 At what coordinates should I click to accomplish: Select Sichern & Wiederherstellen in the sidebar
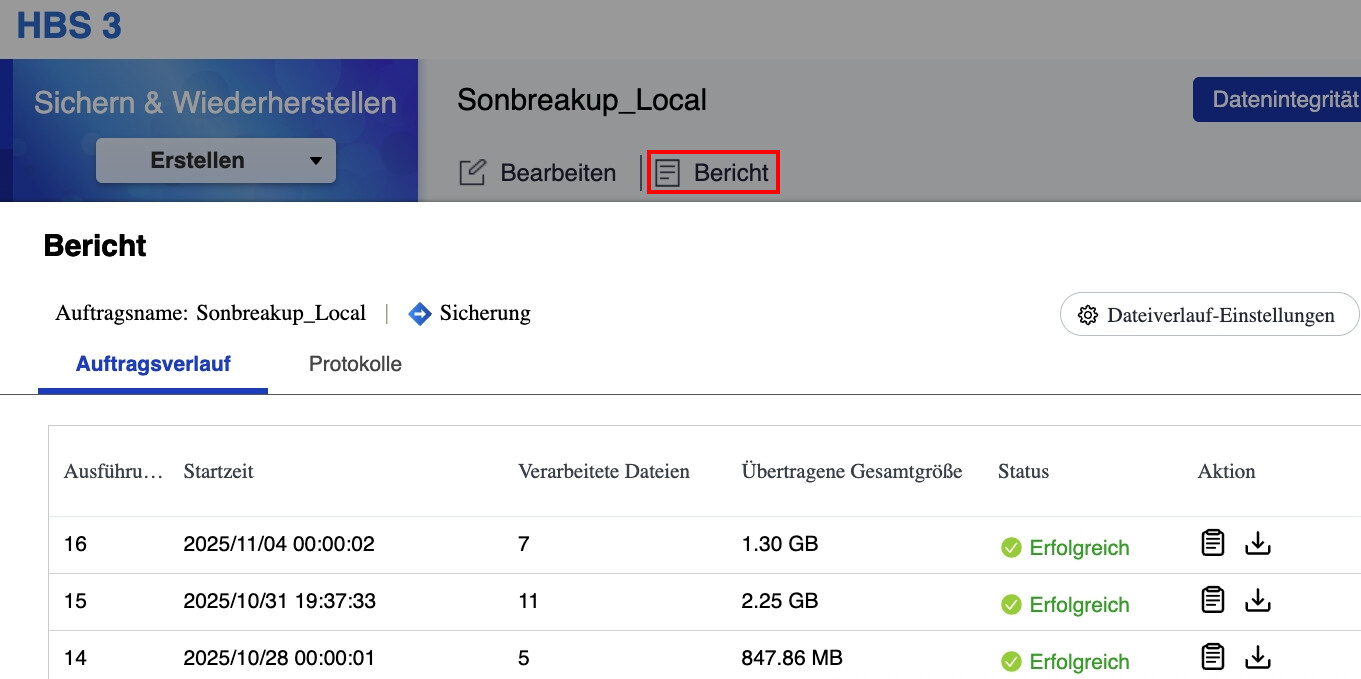pyautogui.click(x=215, y=103)
